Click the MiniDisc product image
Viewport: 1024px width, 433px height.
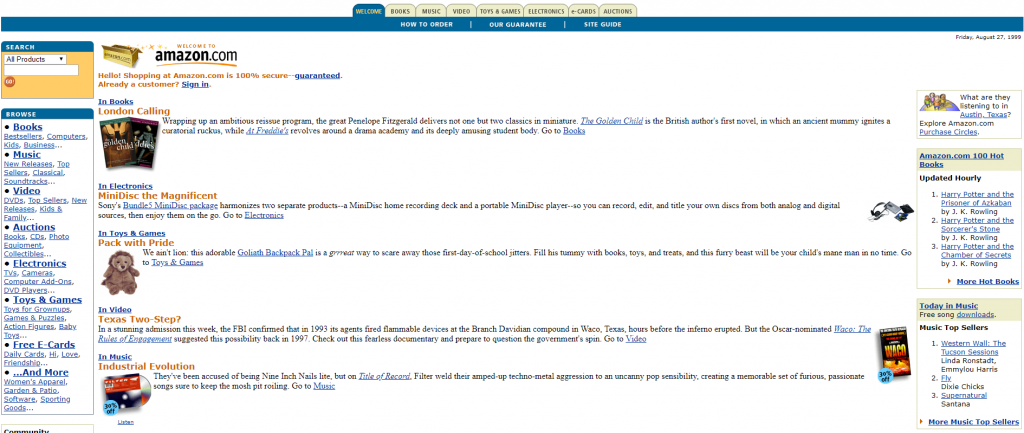[x=890, y=211]
